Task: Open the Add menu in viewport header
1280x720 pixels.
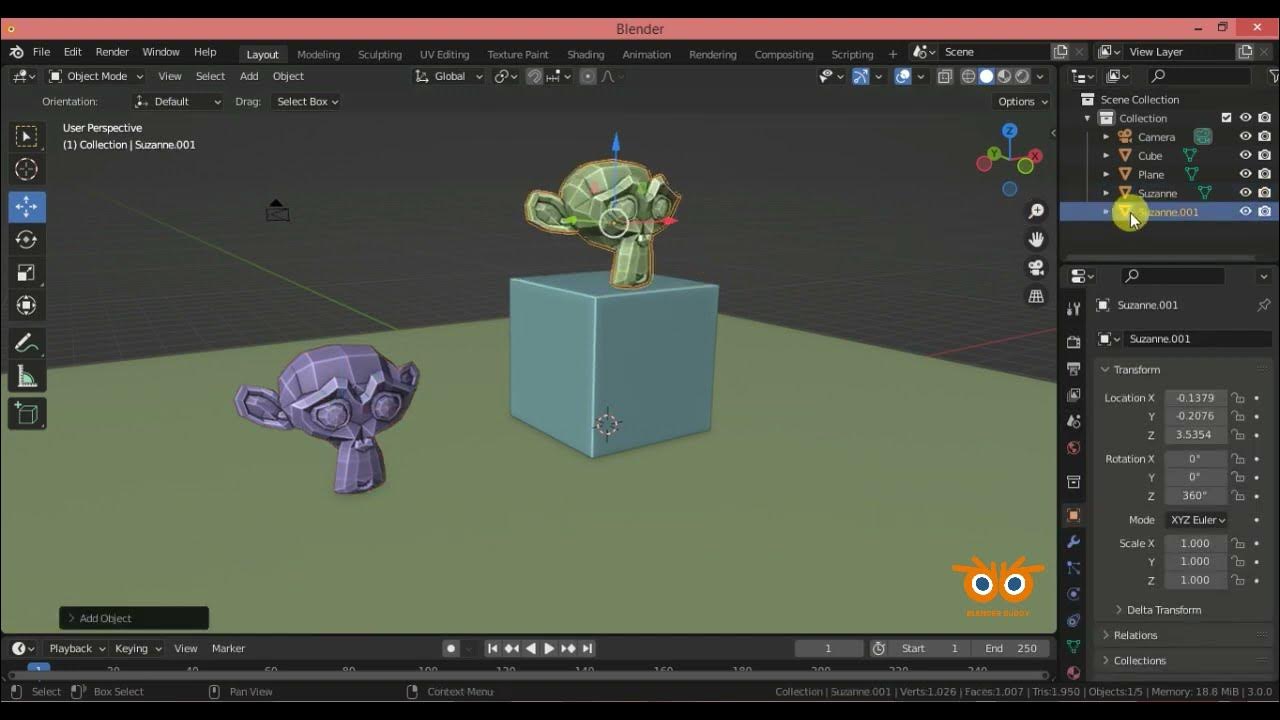Action: 249,76
